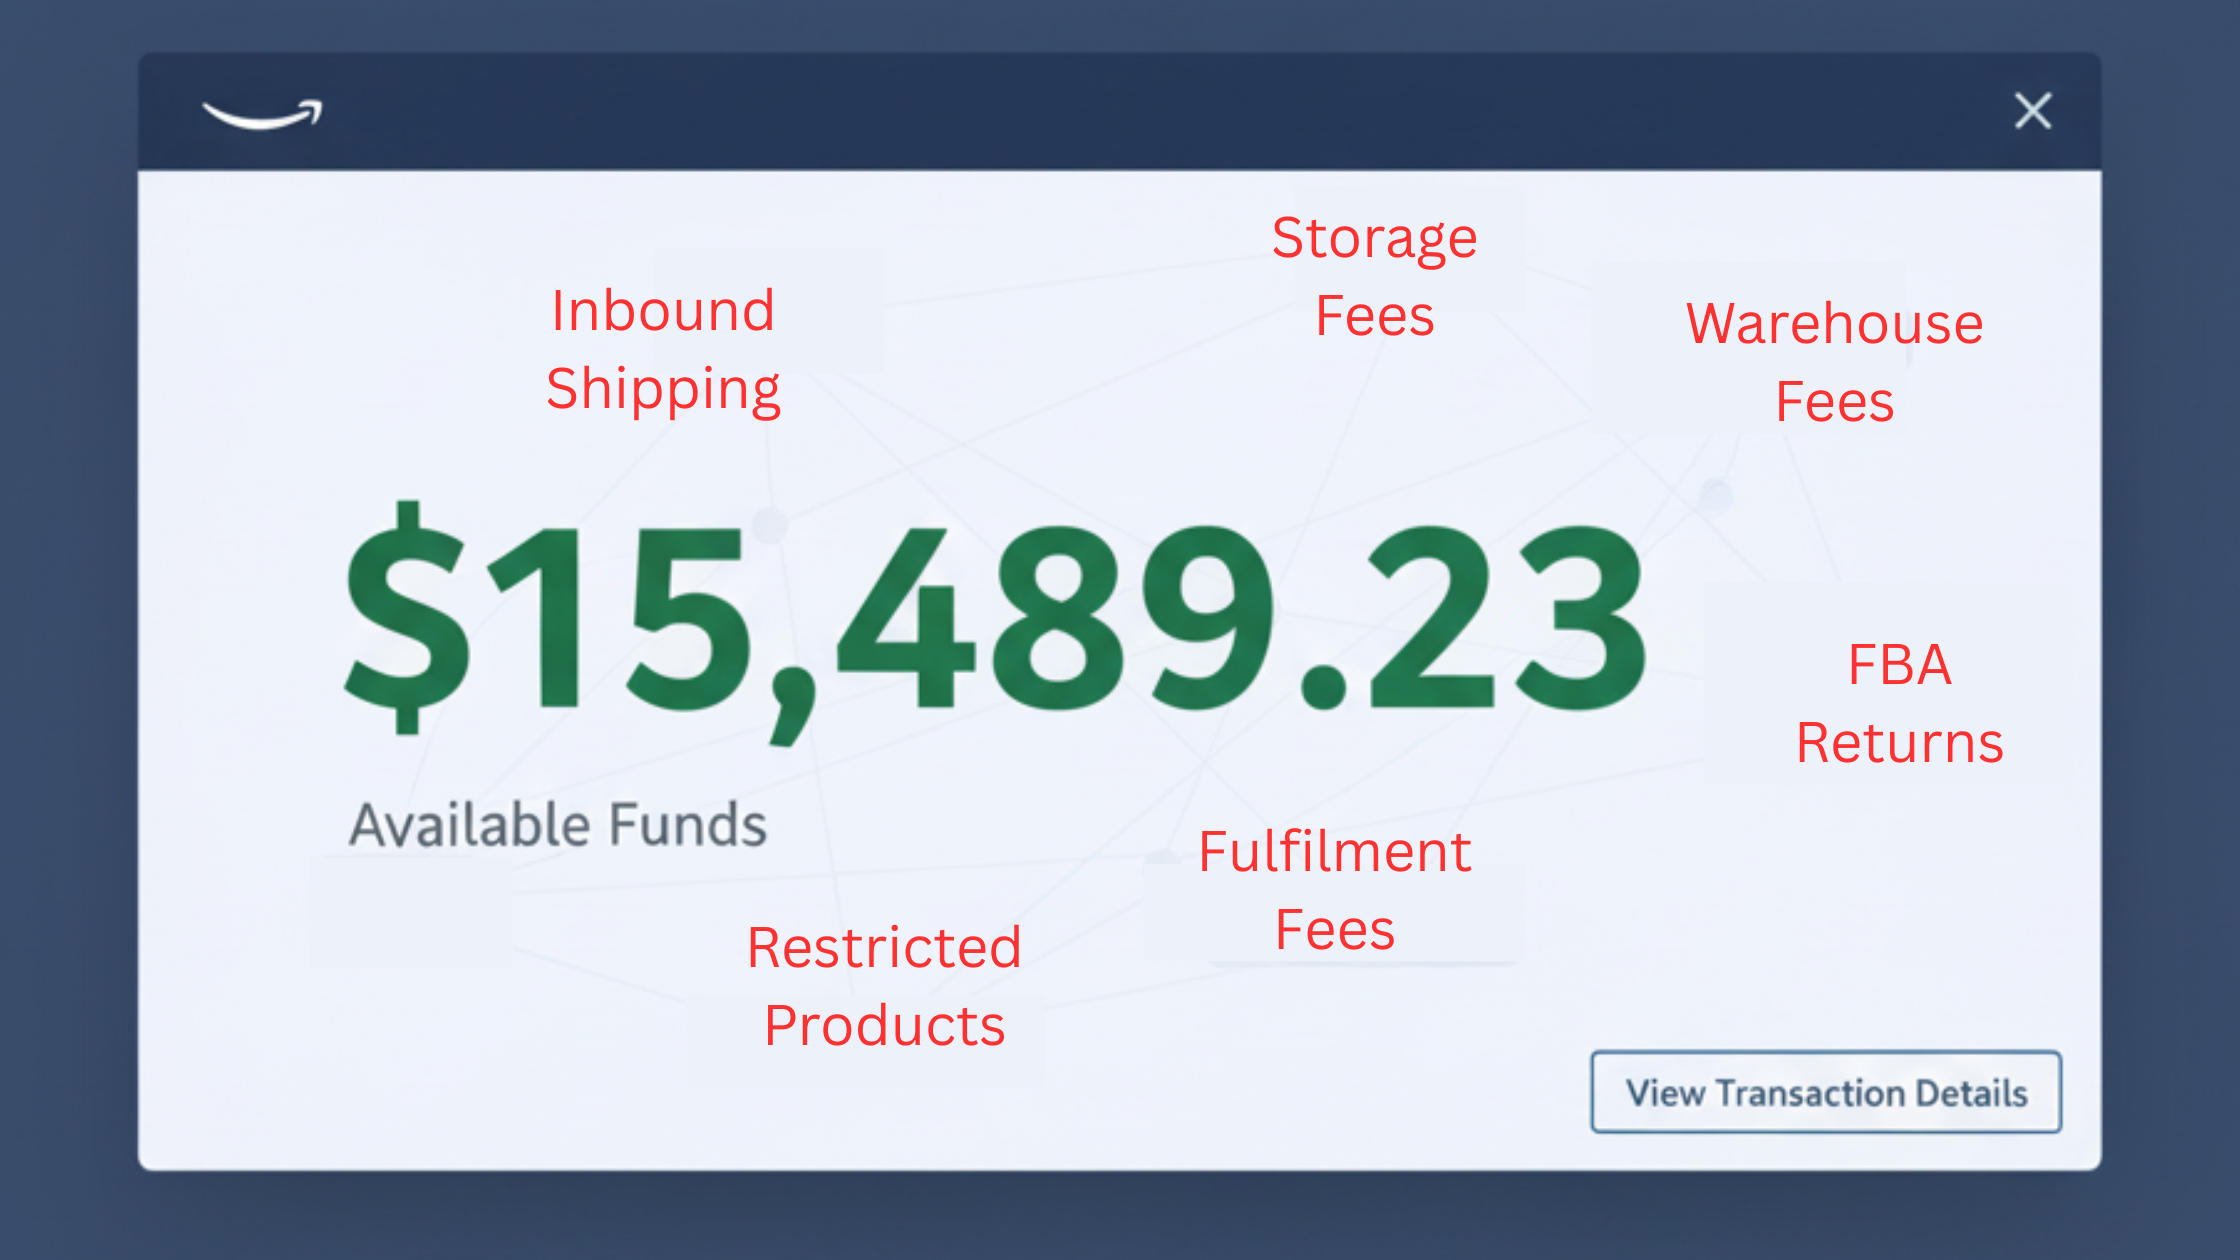Viewport: 2240px width, 1260px height.
Task: Open the FBA Returns label
Action: [1899, 703]
